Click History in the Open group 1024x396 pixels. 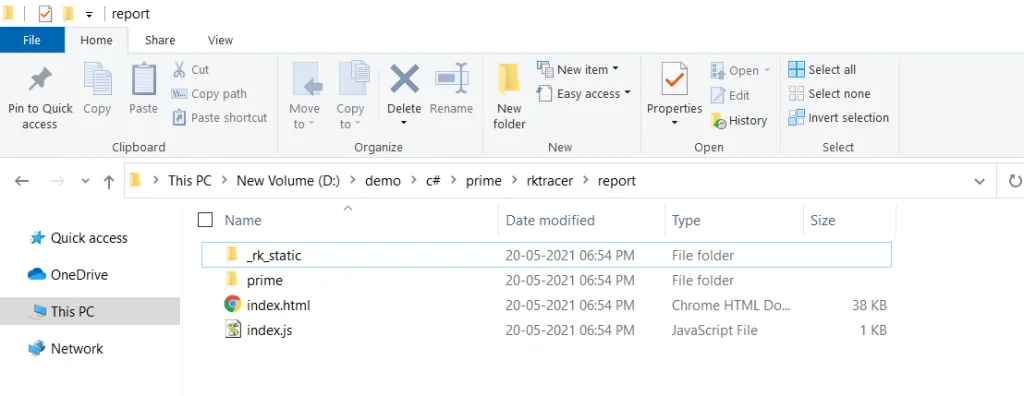pyautogui.click(x=739, y=120)
